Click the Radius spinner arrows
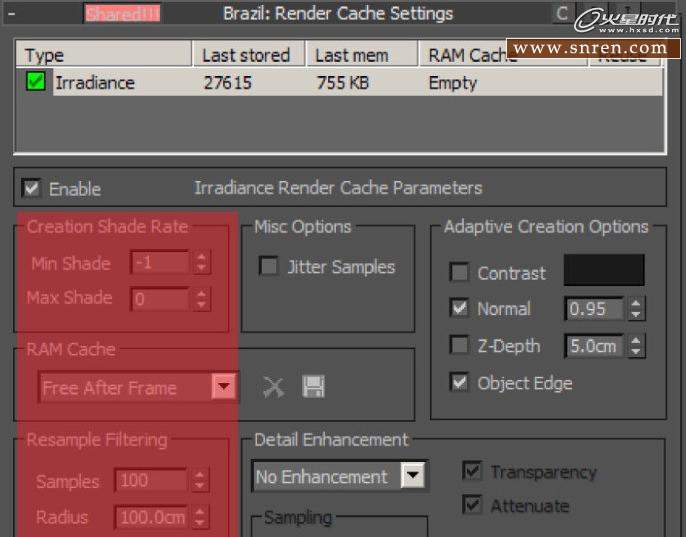The height and width of the screenshot is (537, 686). tap(200, 517)
